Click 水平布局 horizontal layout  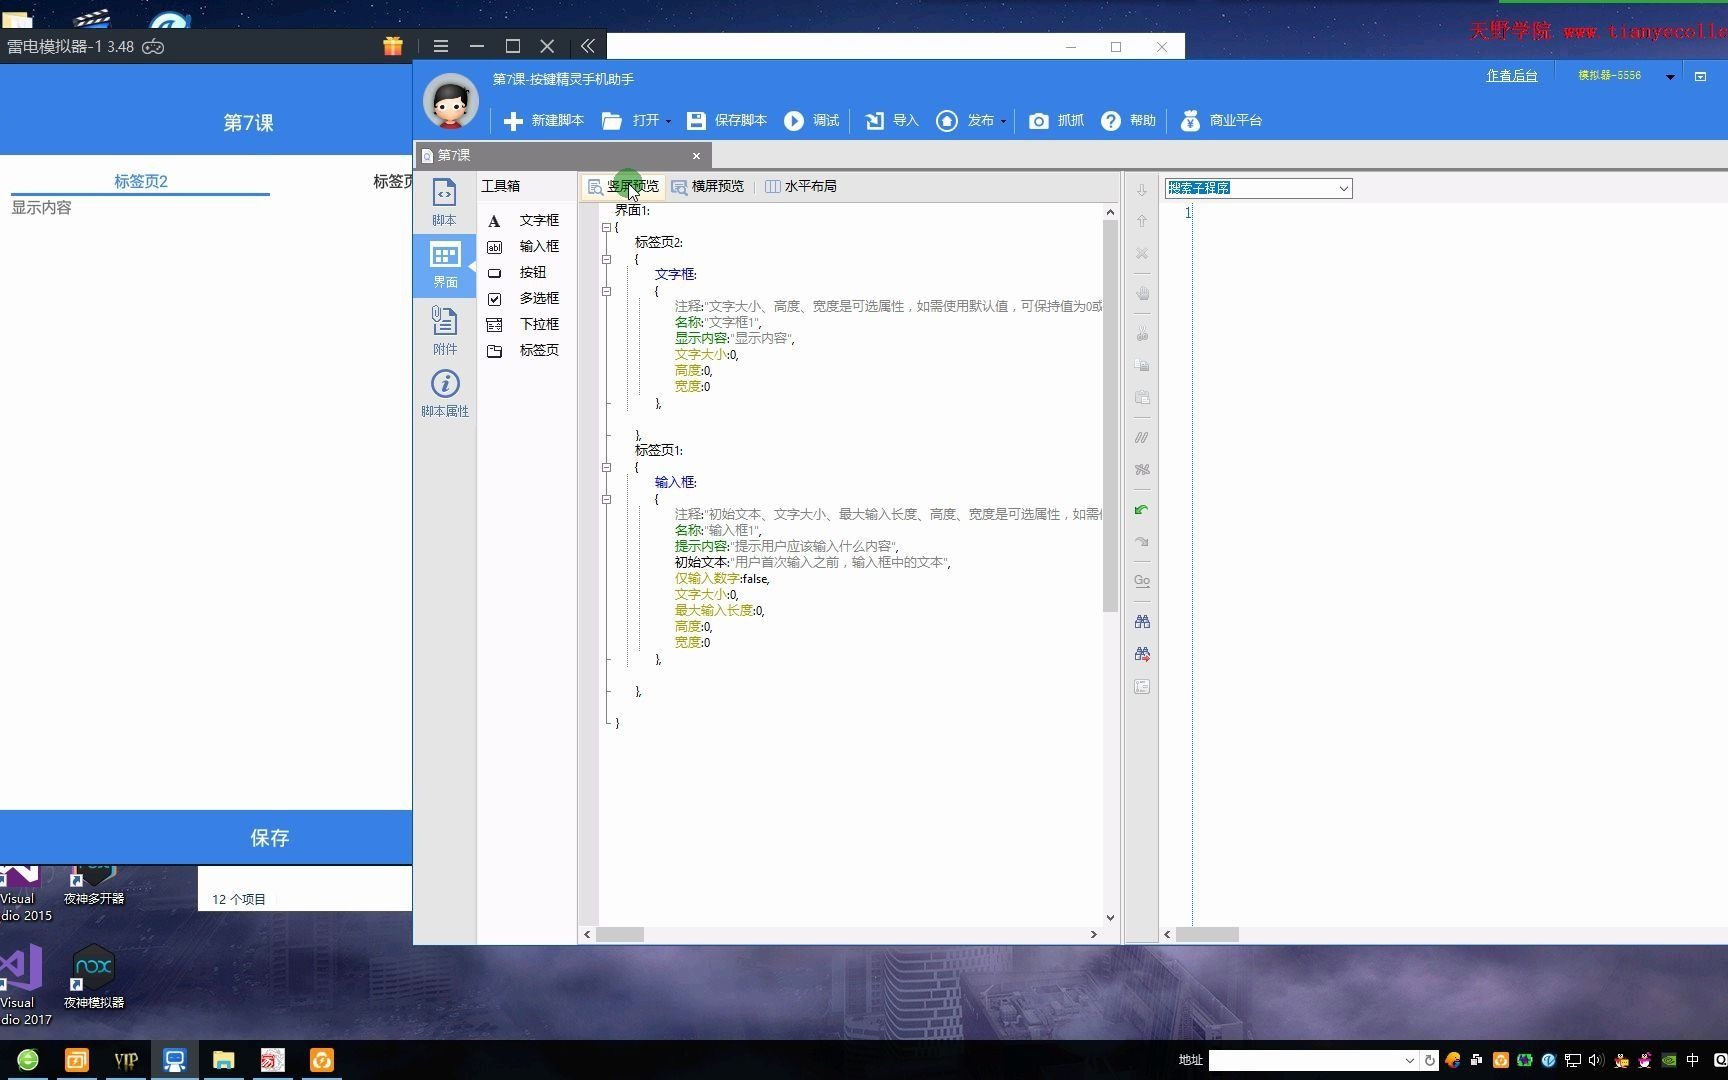click(x=800, y=186)
